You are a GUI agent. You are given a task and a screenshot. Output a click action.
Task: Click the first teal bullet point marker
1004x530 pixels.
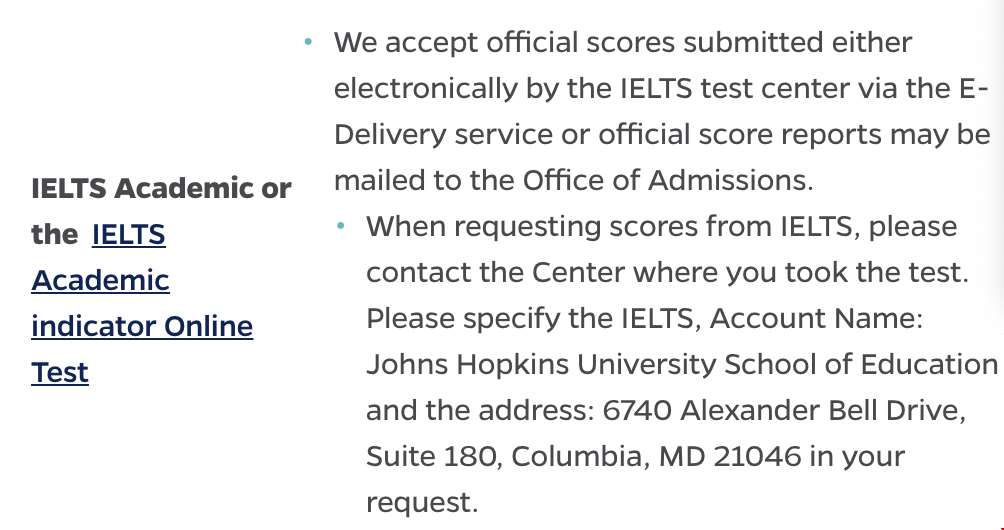309,42
